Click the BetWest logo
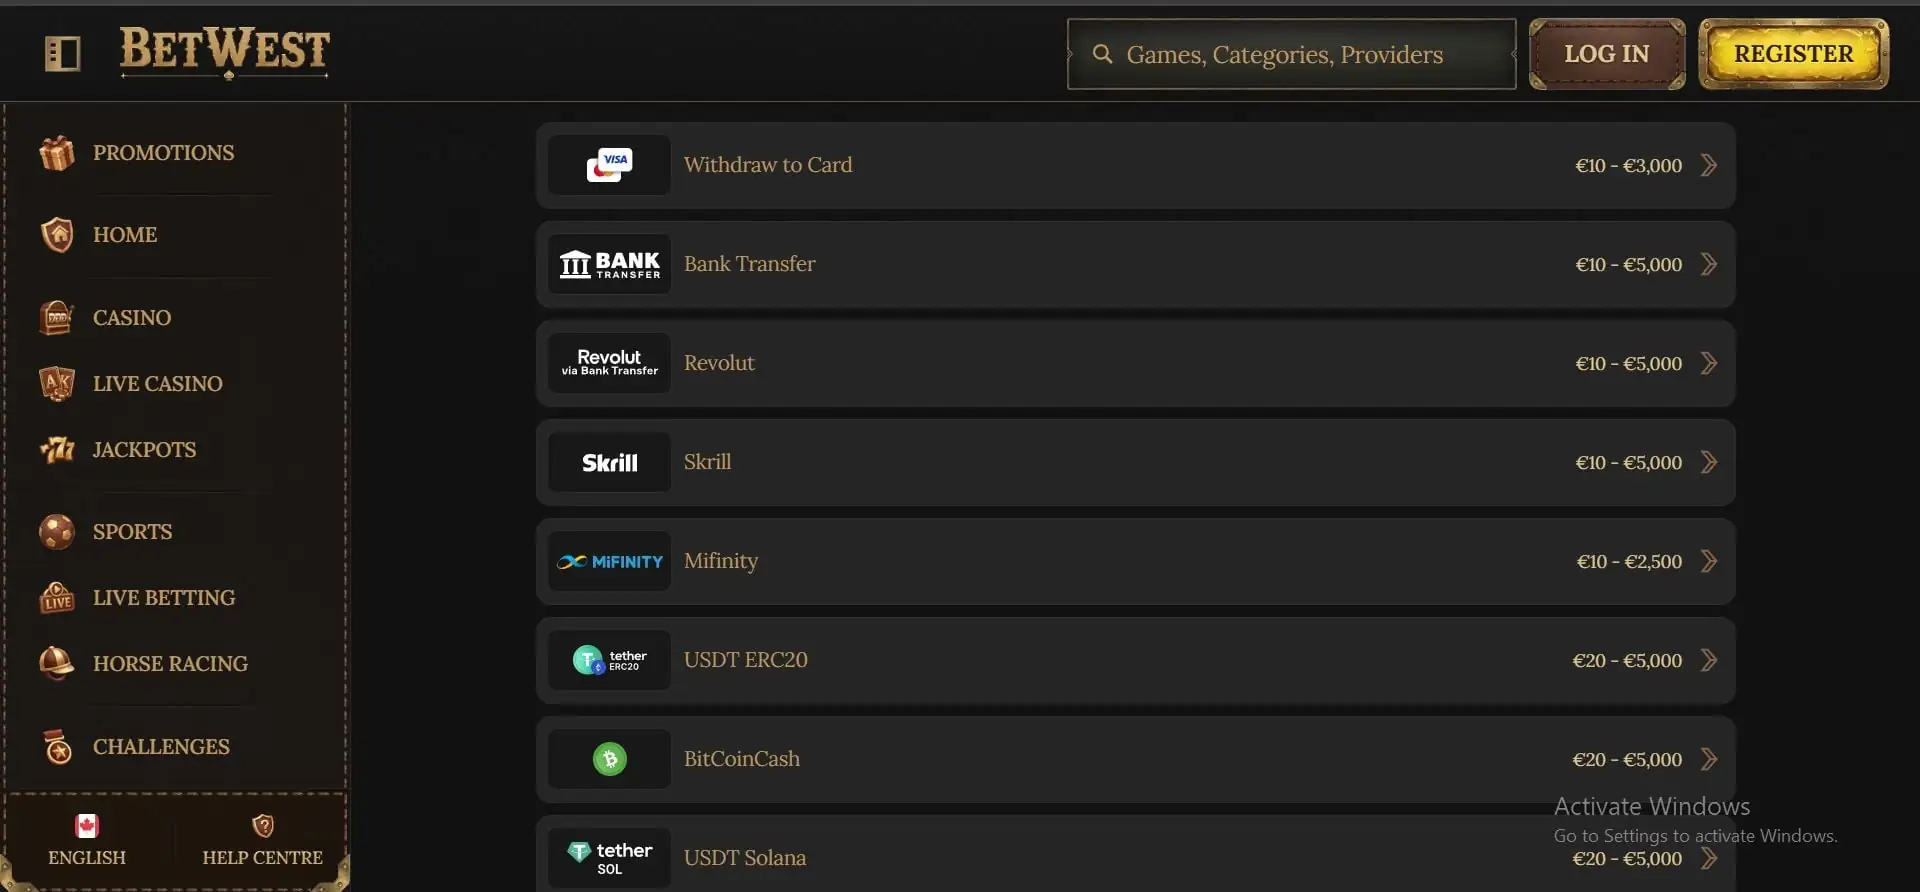The height and width of the screenshot is (892, 1920). [225, 52]
